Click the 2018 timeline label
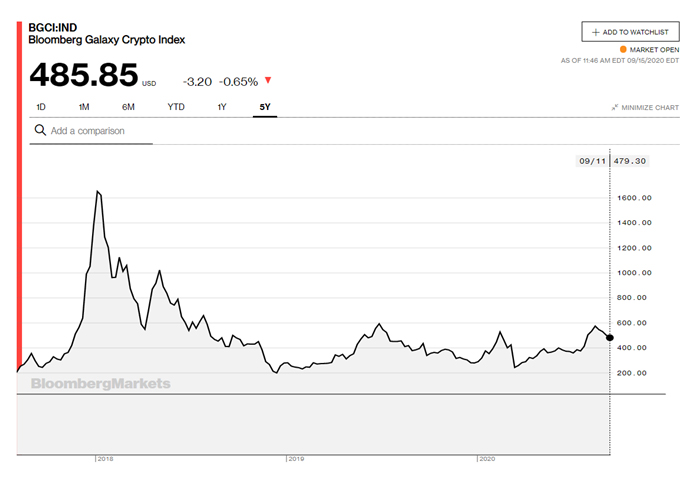The width and height of the screenshot is (695, 481). coord(105,459)
